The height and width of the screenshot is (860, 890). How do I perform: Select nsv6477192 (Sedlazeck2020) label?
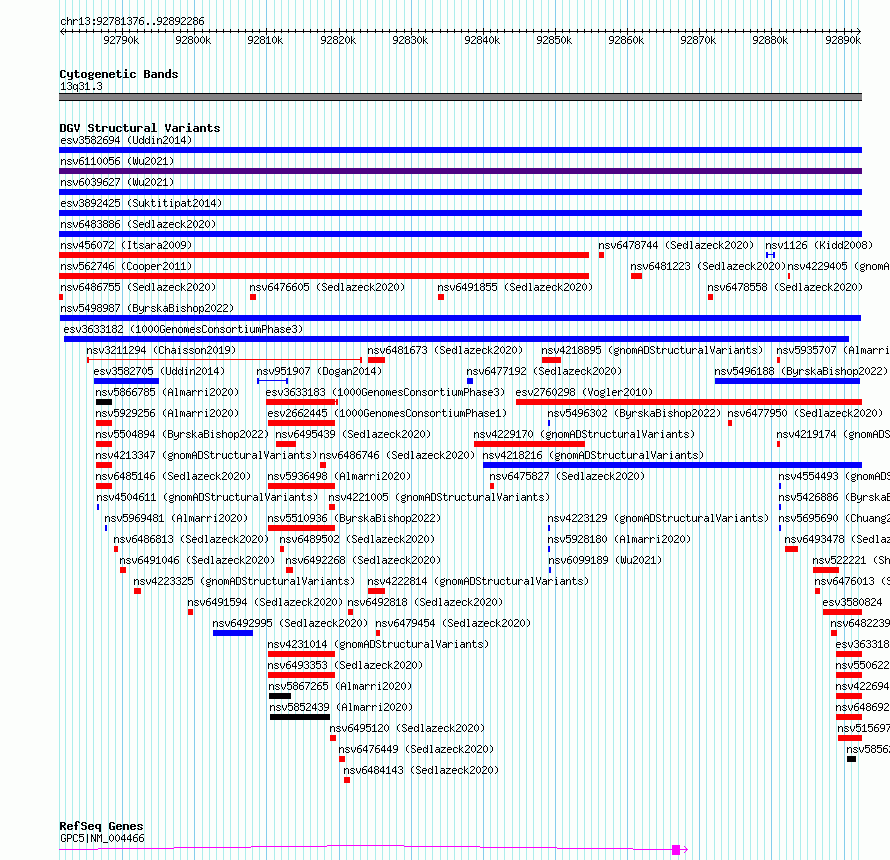[544, 371]
